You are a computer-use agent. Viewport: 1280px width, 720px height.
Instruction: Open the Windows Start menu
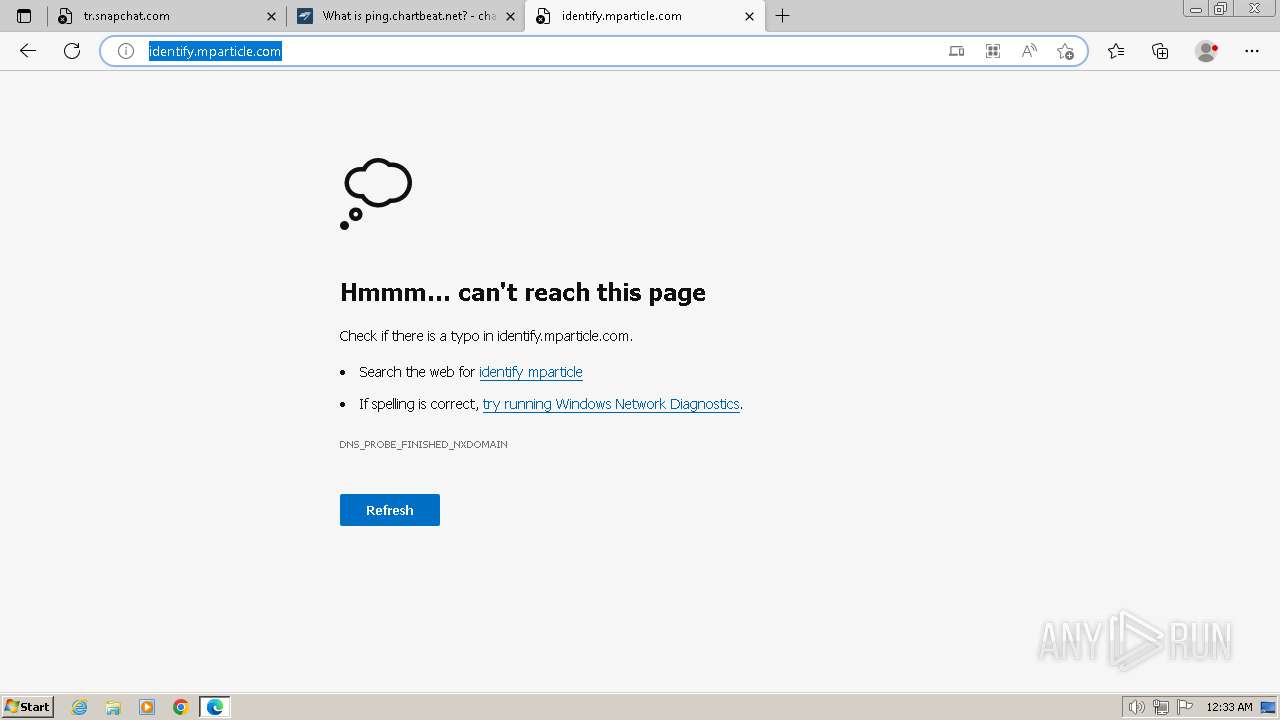pos(28,707)
